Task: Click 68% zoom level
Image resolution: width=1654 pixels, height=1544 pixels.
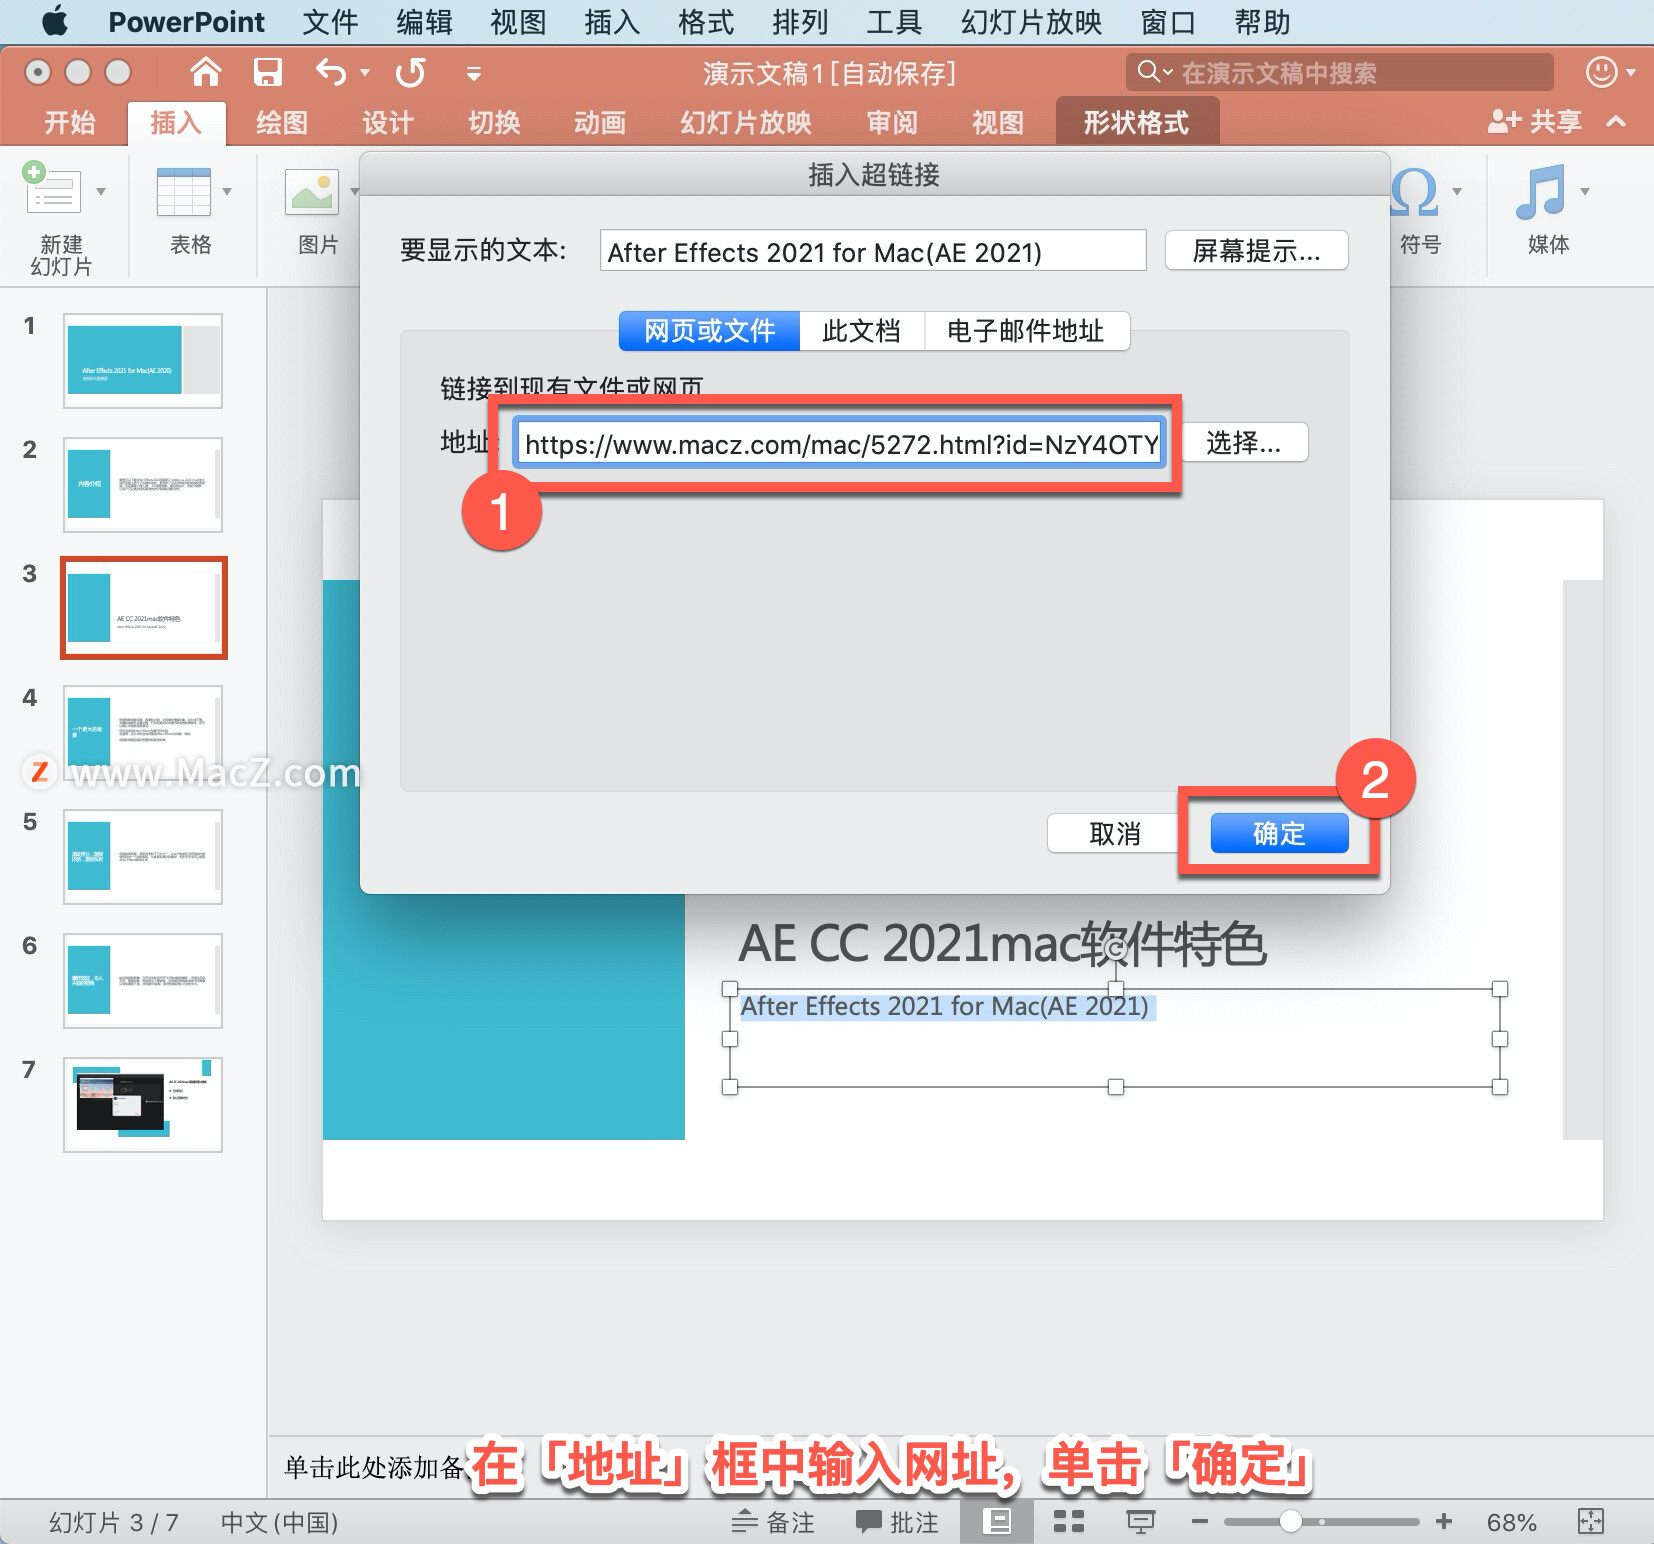Action: coord(1511,1522)
